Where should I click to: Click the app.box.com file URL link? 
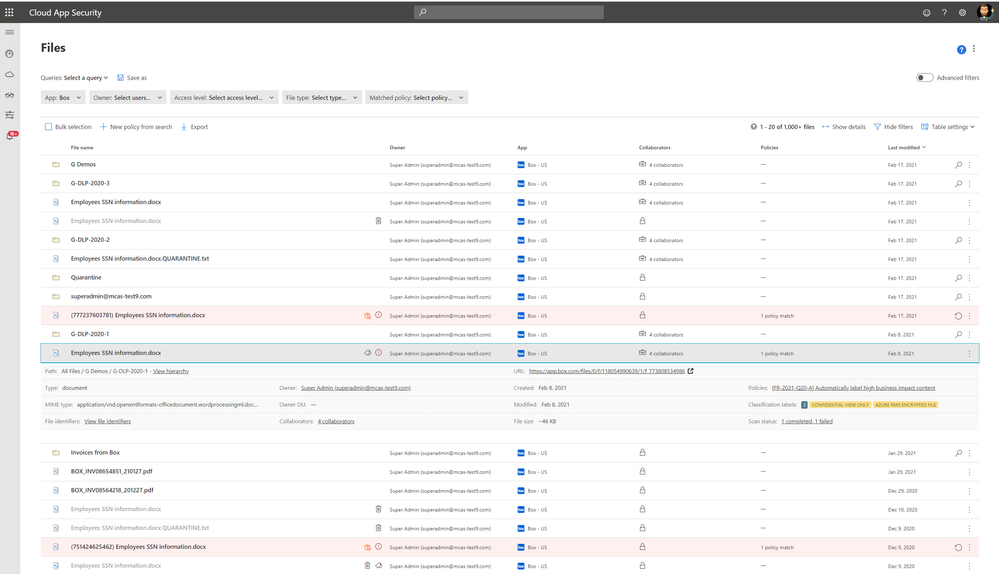click(607, 371)
